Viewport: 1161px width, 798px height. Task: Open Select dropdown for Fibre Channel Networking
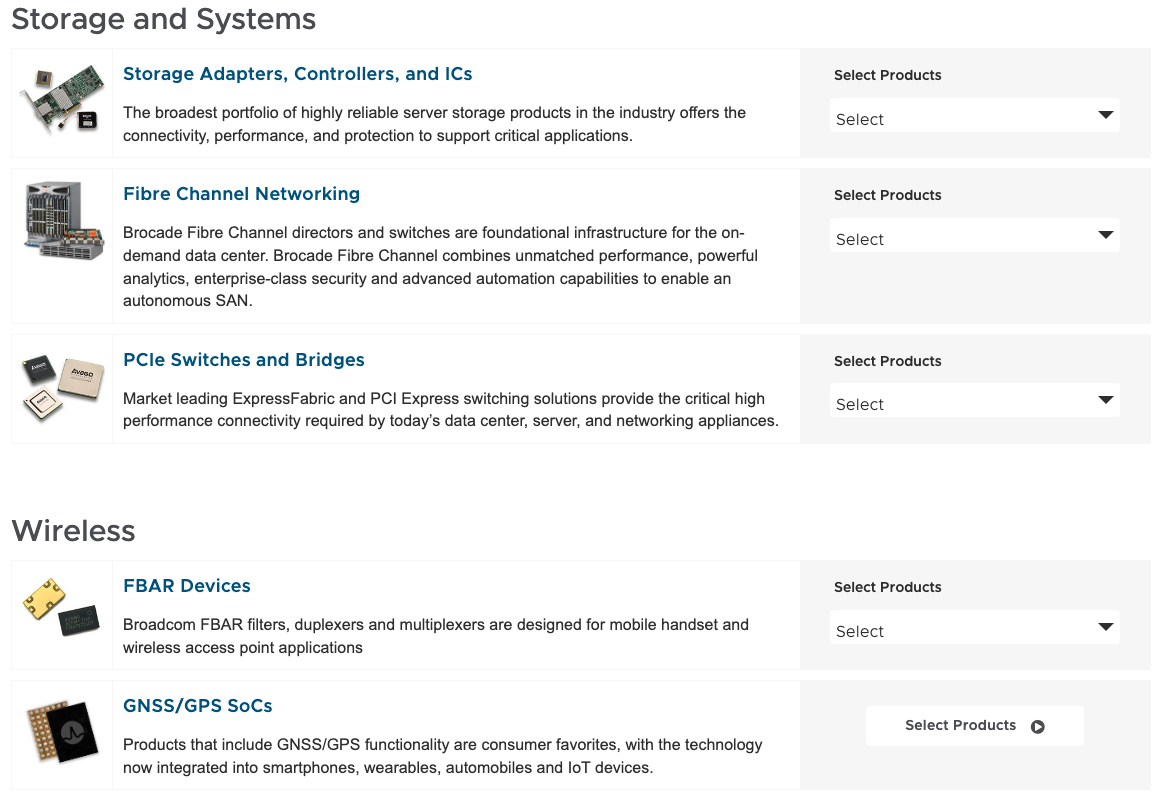[x=974, y=235]
